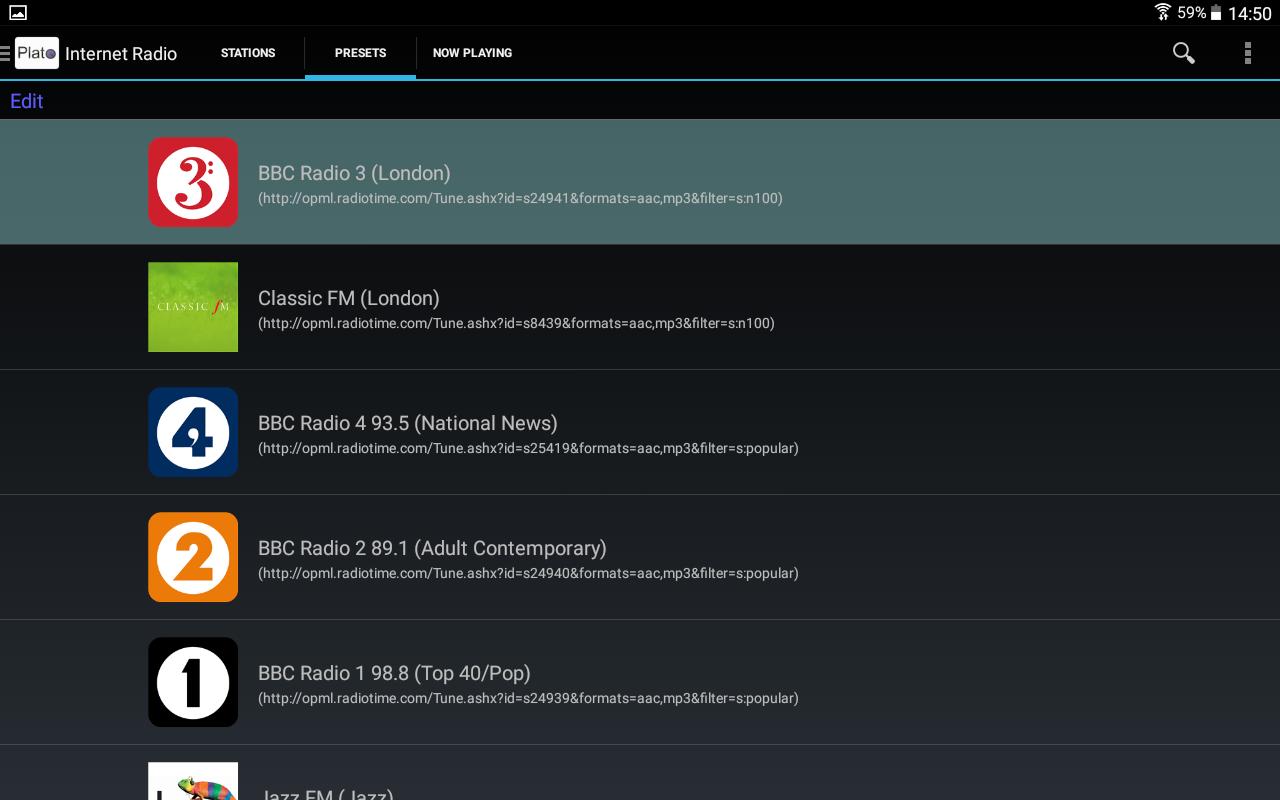Select BBC Radio 4 93.5 (National News)
The height and width of the screenshot is (800, 1280).
click(x=640, y=432)
